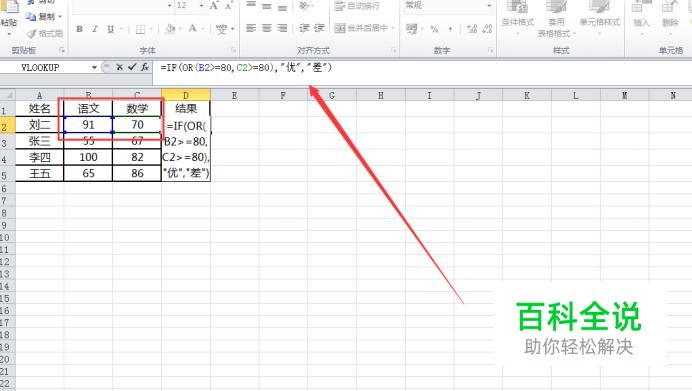Cancel the formula entry with X
The image size is (692, 391).
click(x=119, y=67)
